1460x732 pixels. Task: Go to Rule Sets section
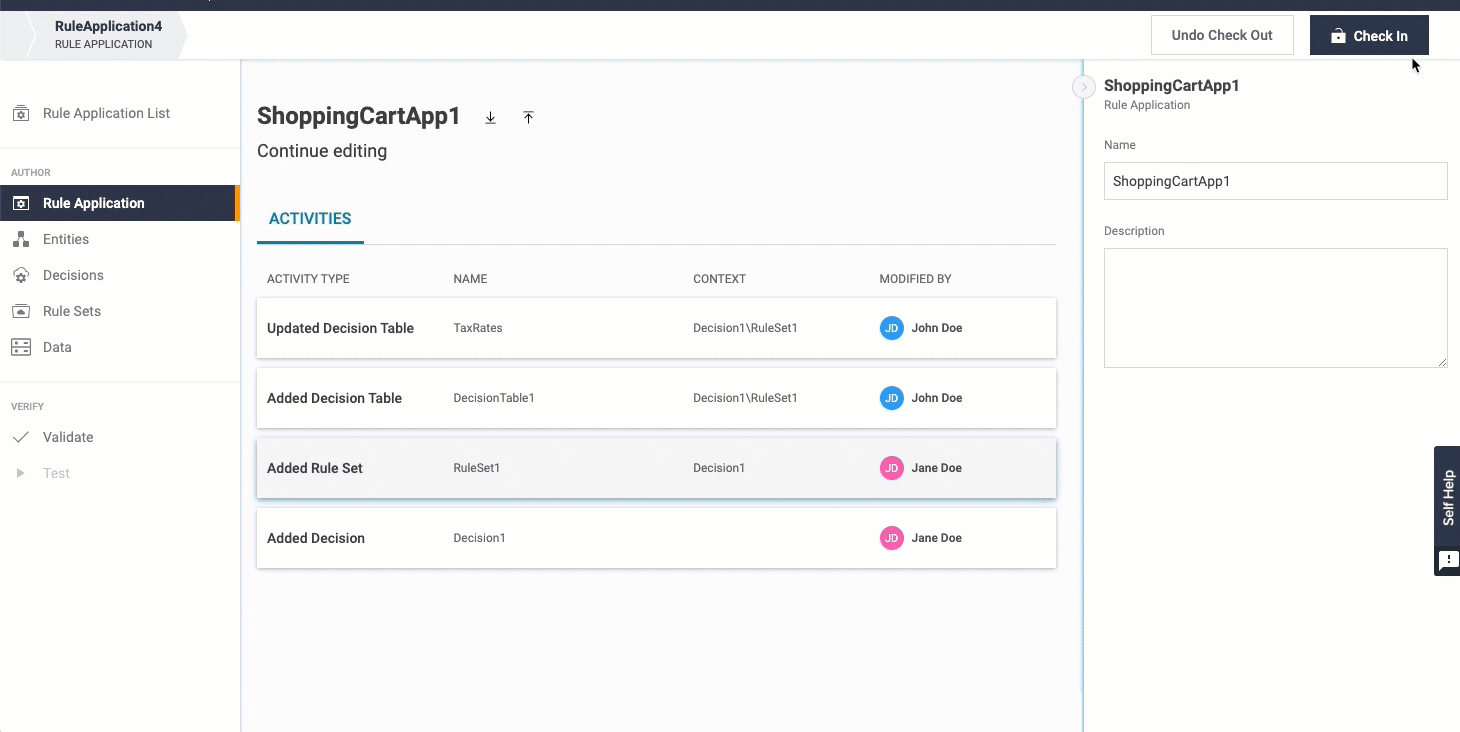[72, 311]
